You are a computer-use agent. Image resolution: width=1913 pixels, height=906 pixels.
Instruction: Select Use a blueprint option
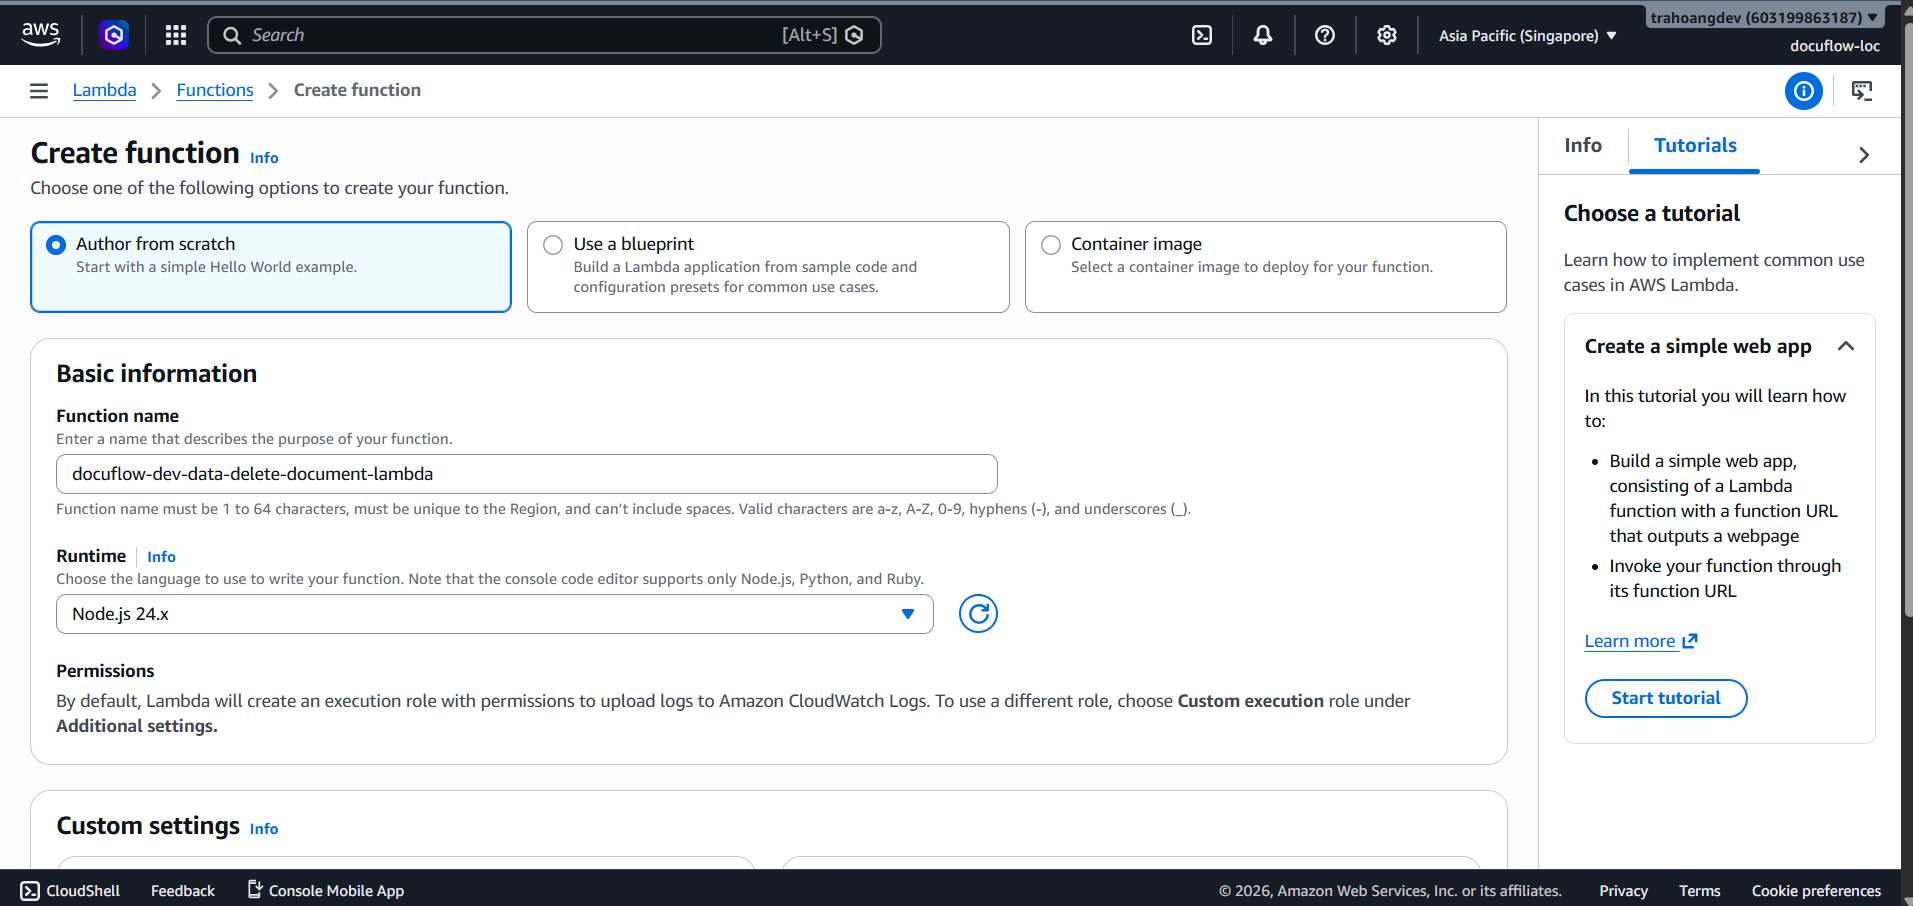pyautogui.click(x=768, y=267)
